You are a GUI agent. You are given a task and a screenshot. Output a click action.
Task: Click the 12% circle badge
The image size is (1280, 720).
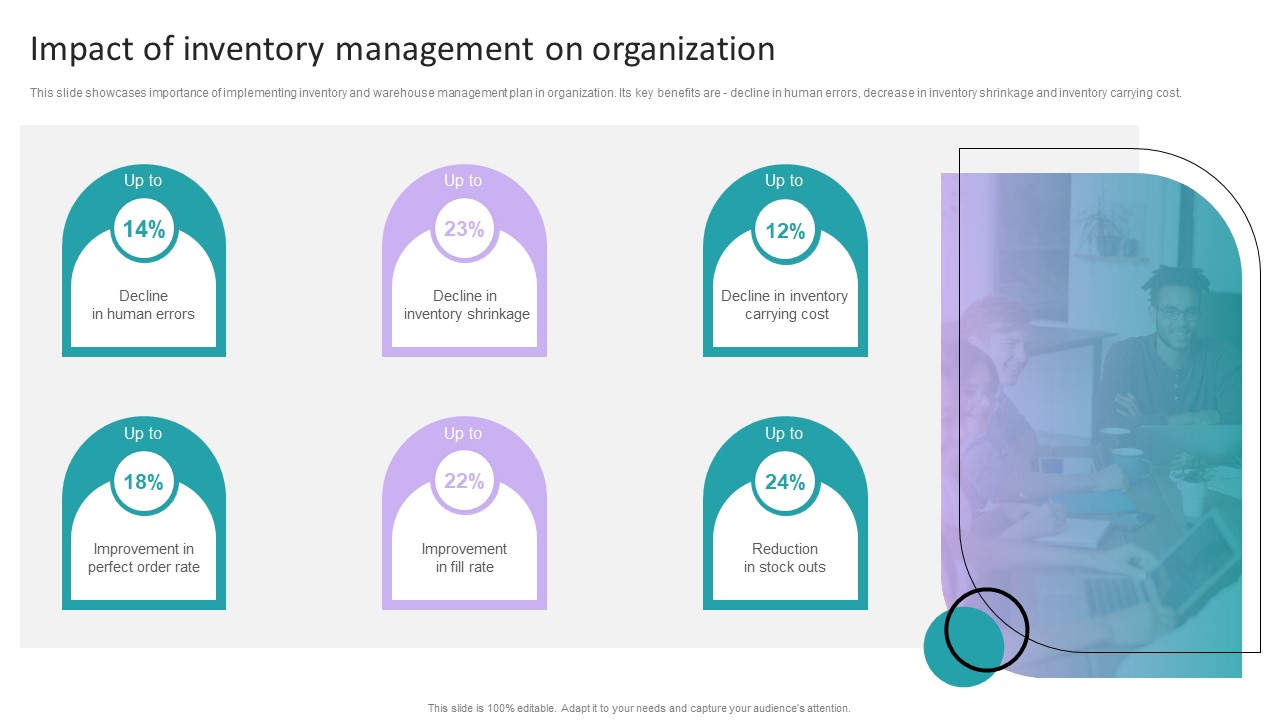pos(785,231)
